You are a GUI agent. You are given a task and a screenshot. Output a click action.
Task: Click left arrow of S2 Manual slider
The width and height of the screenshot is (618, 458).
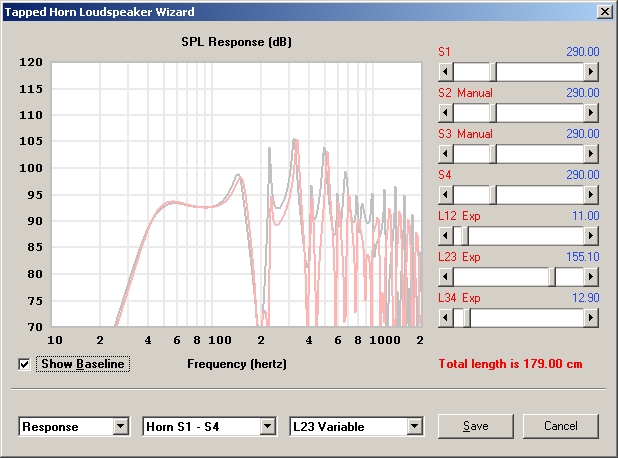tap(446, 113)
